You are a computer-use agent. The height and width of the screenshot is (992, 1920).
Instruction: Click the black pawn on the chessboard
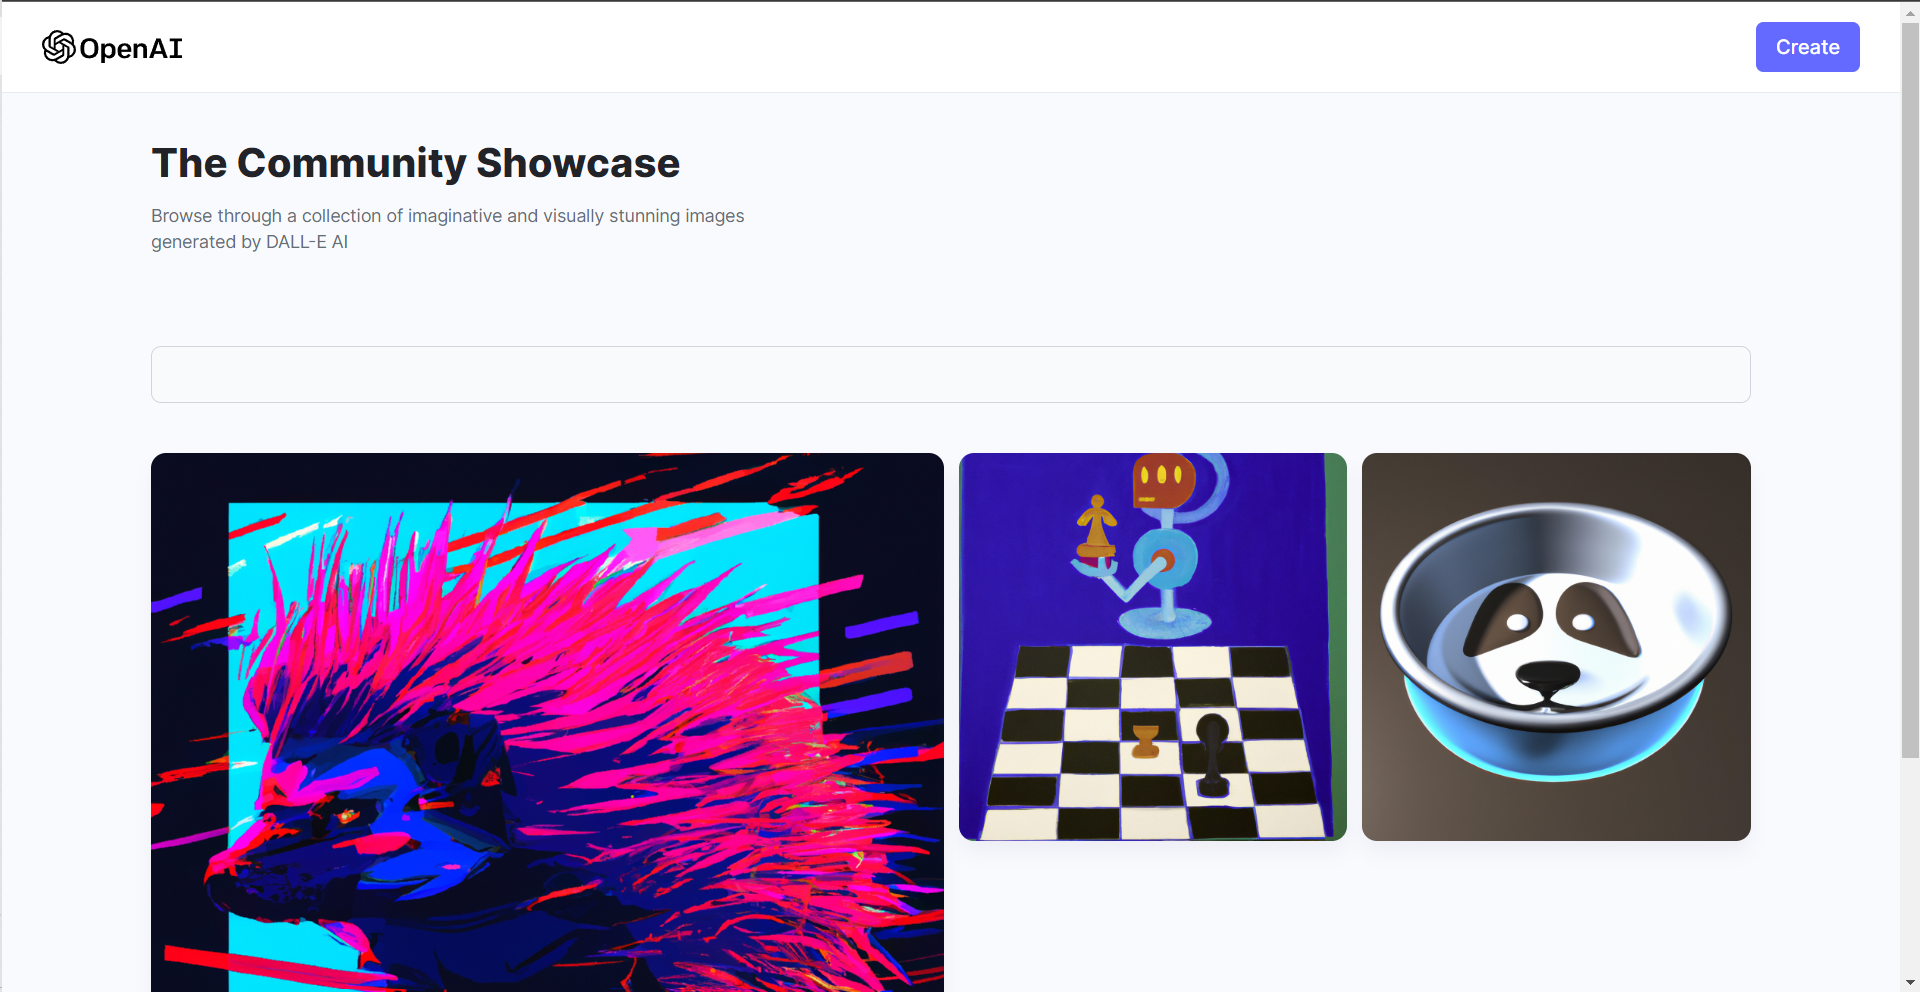coord(1212,754)
